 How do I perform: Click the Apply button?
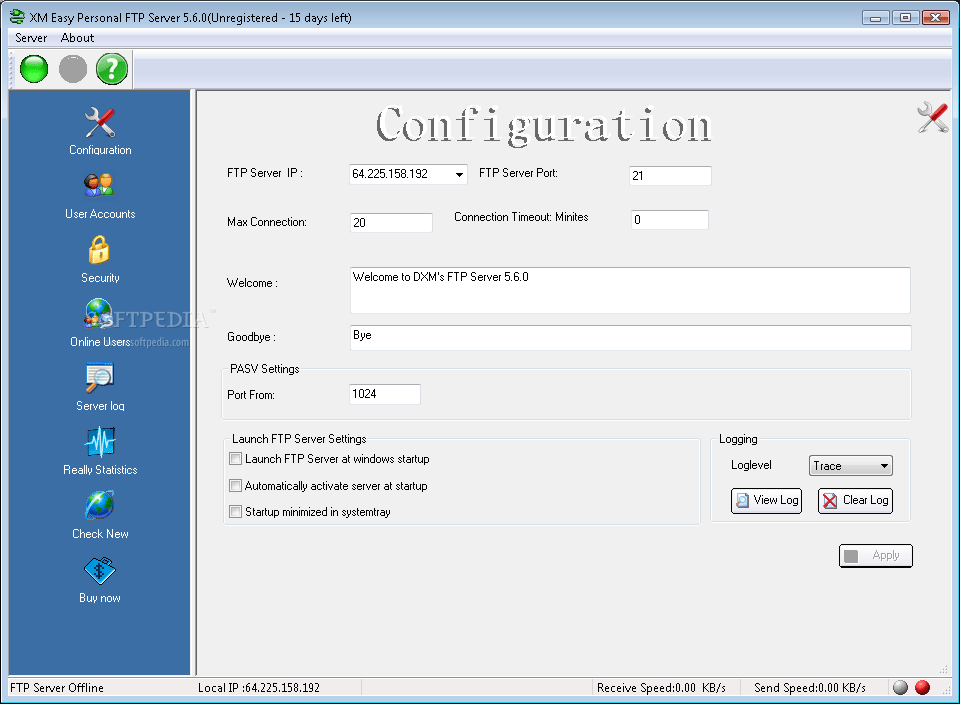click(x=876, y=555)
